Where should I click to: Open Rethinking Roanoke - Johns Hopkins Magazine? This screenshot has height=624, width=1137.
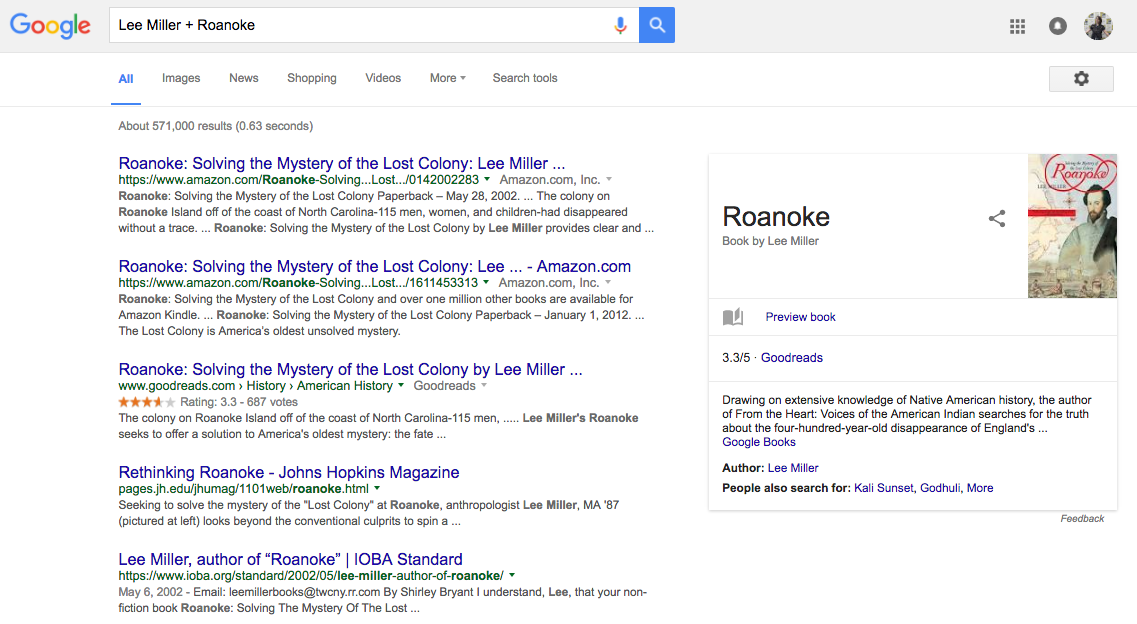[289, 472]
